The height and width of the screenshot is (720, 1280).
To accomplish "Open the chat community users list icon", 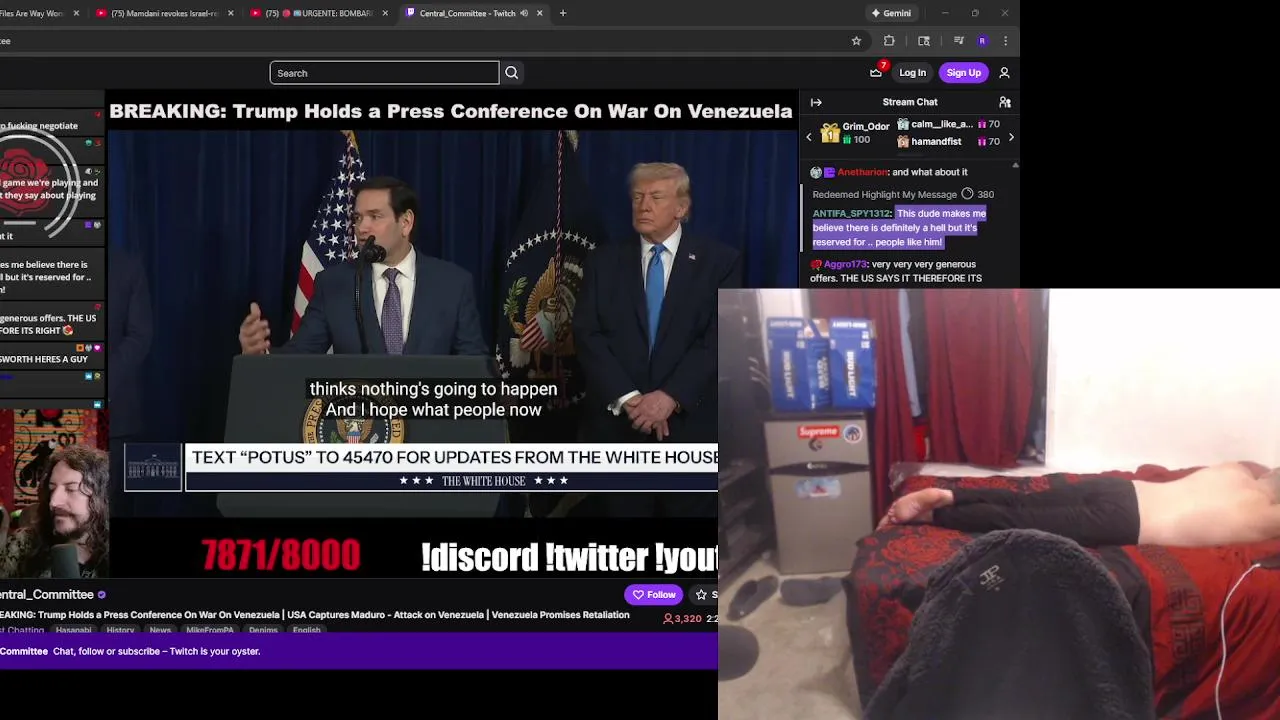I will click(x=1005, y=102).
